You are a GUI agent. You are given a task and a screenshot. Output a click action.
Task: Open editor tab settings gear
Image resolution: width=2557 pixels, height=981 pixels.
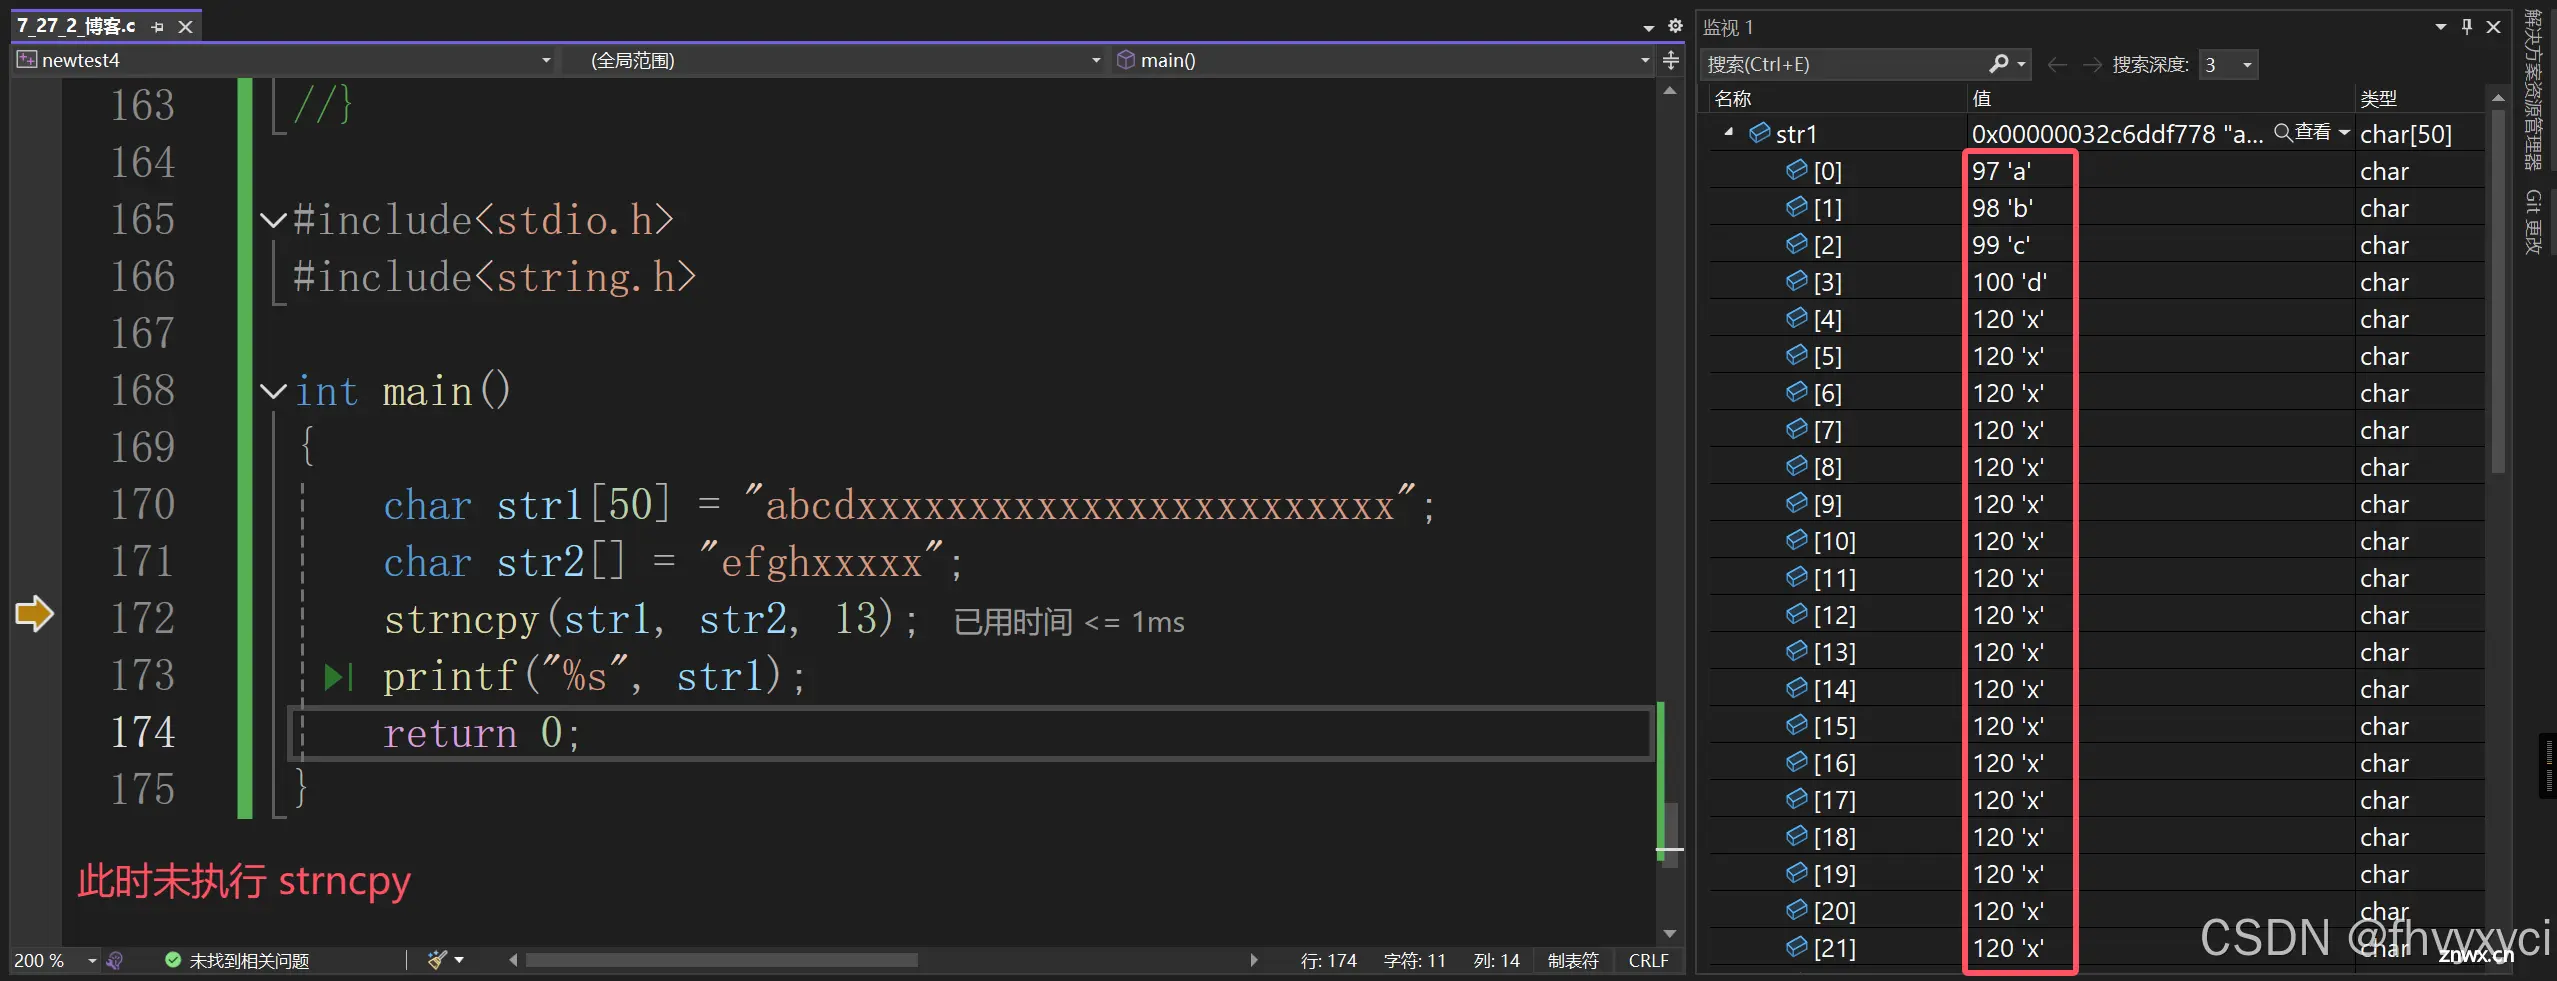[1675, 27]
